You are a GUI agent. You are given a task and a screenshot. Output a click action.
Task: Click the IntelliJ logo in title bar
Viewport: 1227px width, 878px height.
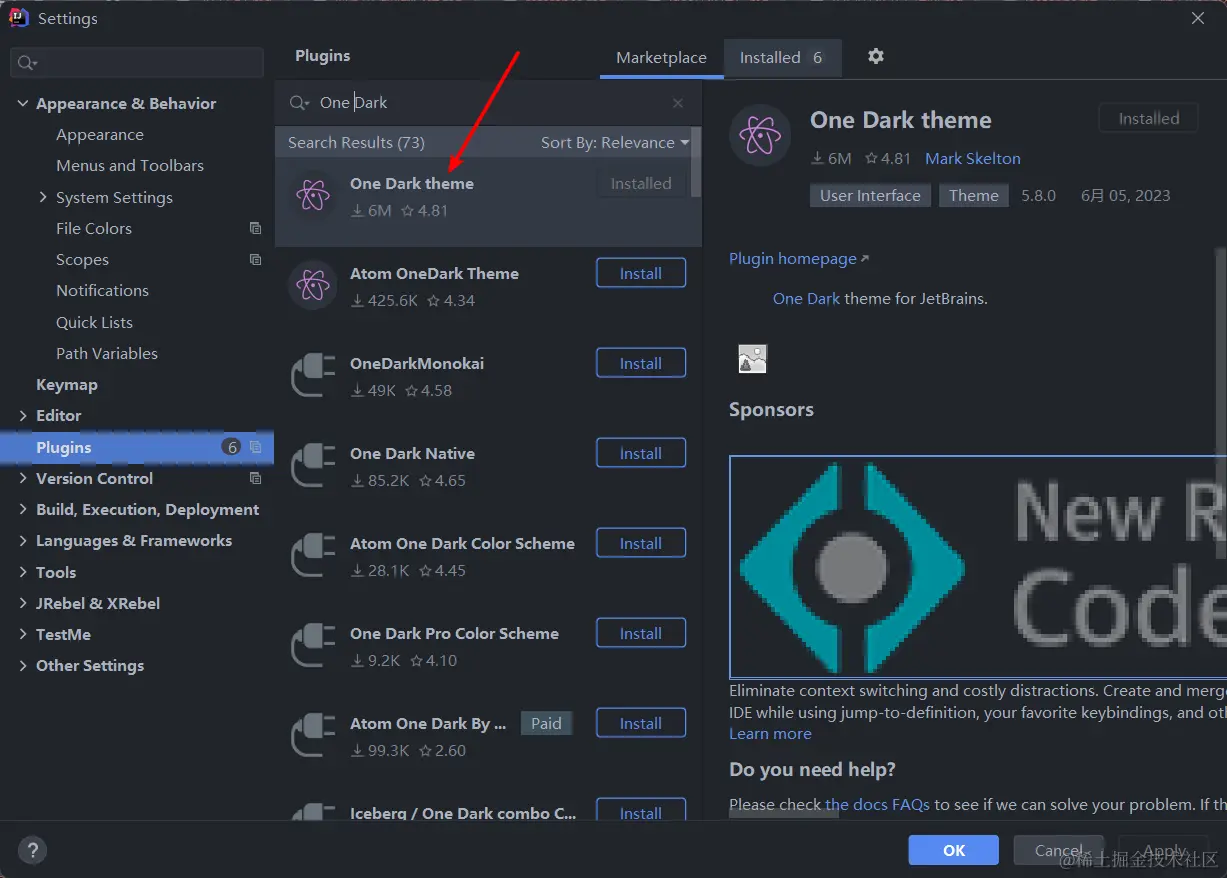[19, 18]
